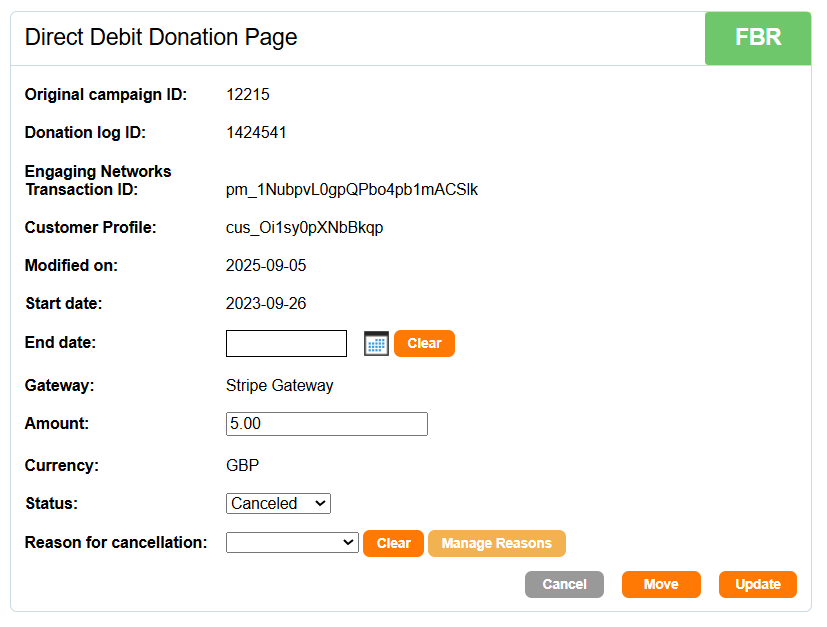The height and width of the screenshot is (627, 827).
Task: Clear the End date value
Action: pyautogui.click(x=424, y=344)
